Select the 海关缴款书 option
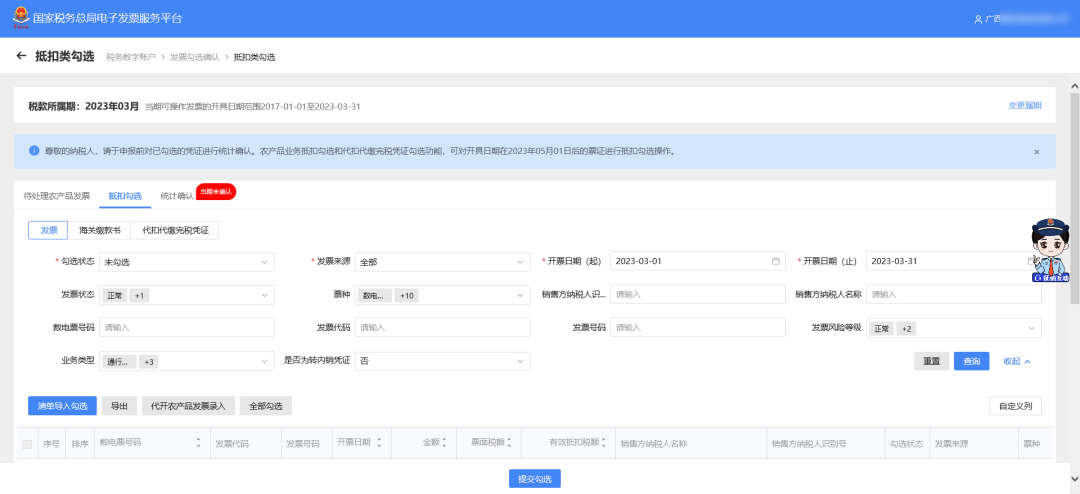The height and width of the screenshot is (494, 1080). 100,230
